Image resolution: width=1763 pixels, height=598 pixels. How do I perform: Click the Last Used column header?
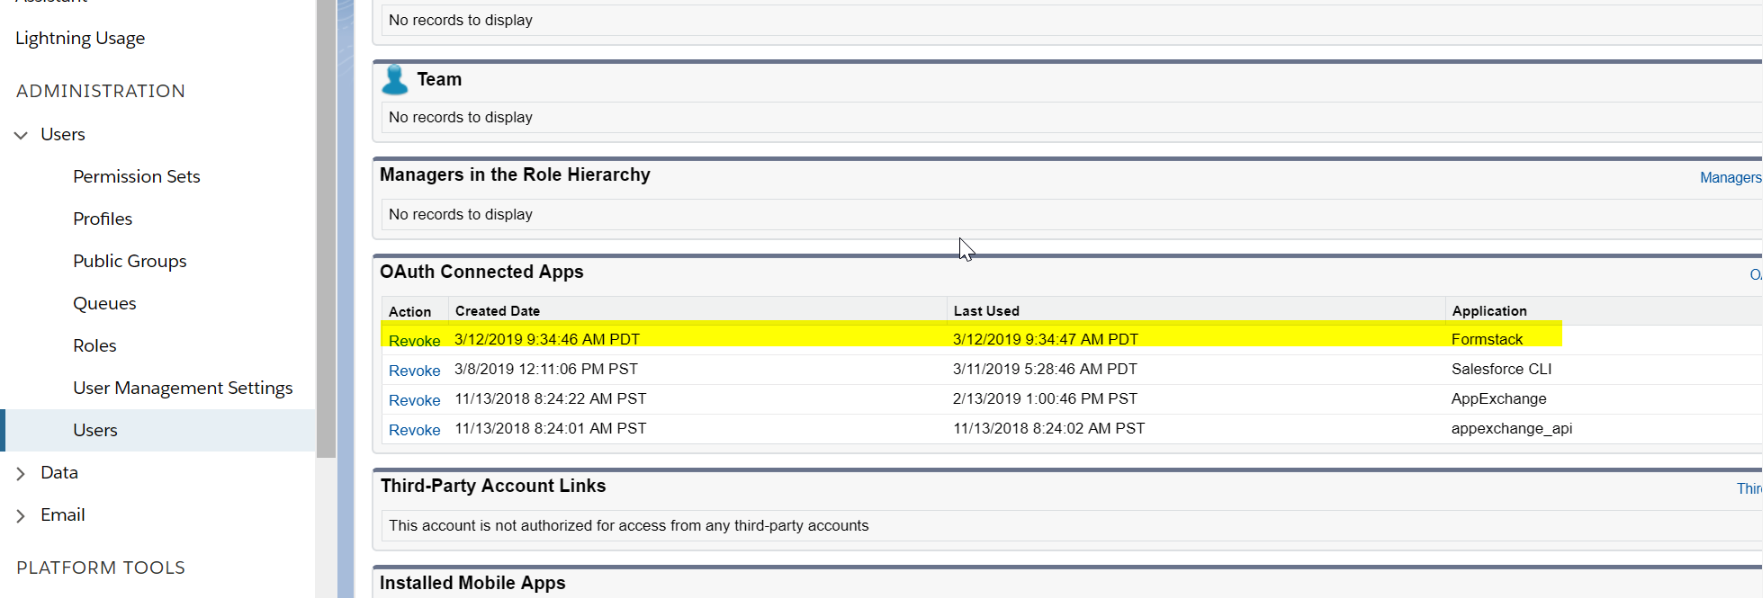(987, 311)
